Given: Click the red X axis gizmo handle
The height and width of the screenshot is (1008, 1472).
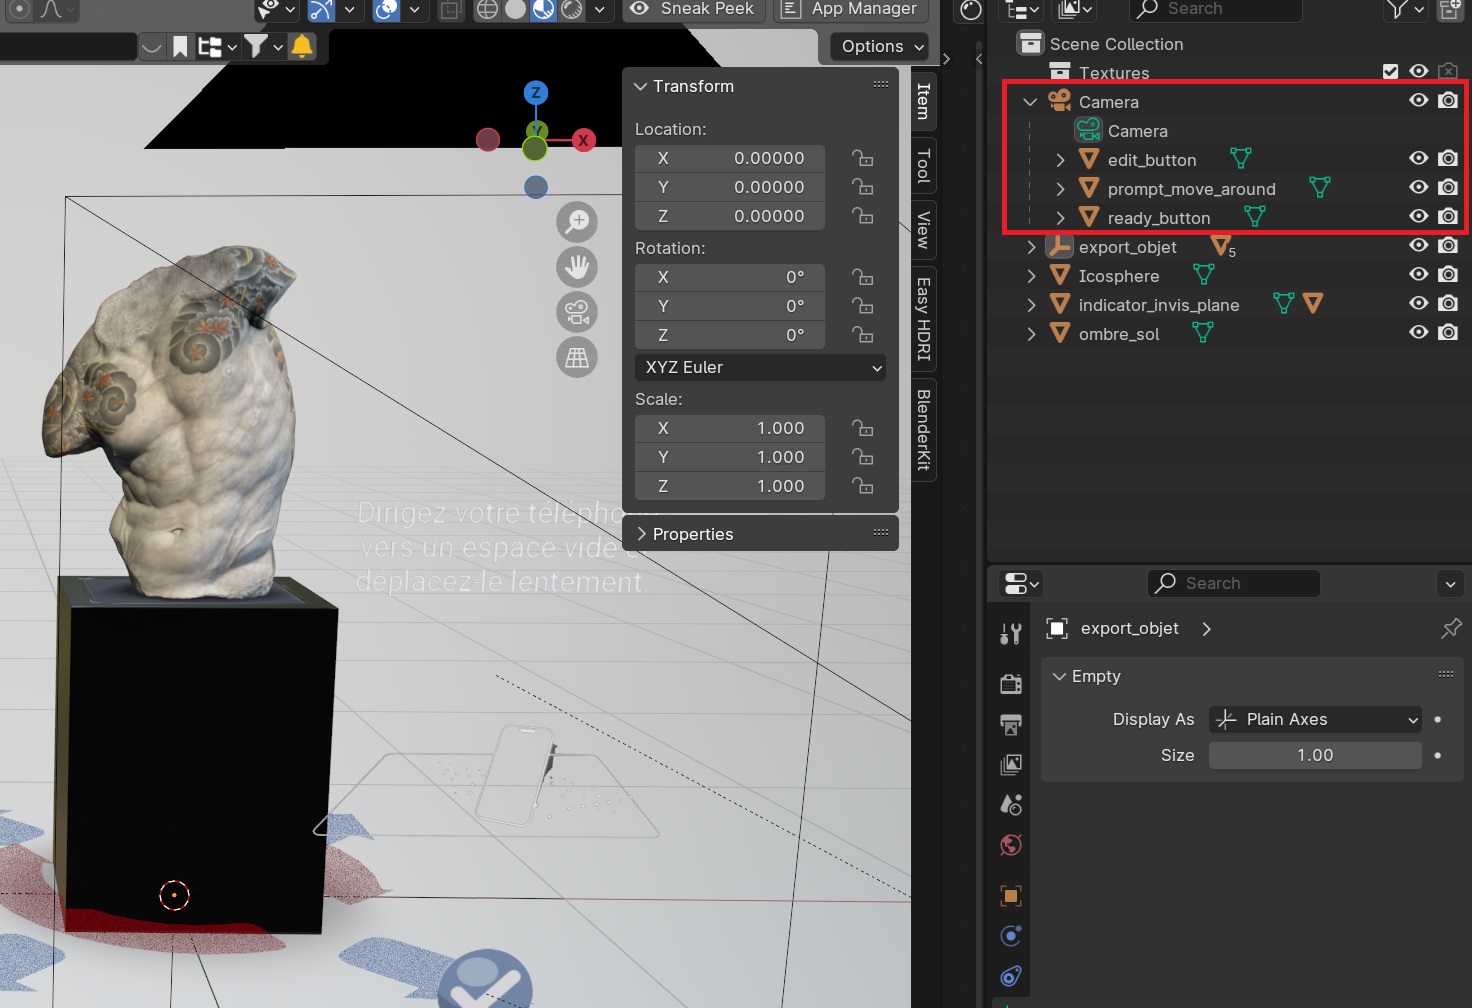Looking at the screenshot, I should (x=583, y=140).
